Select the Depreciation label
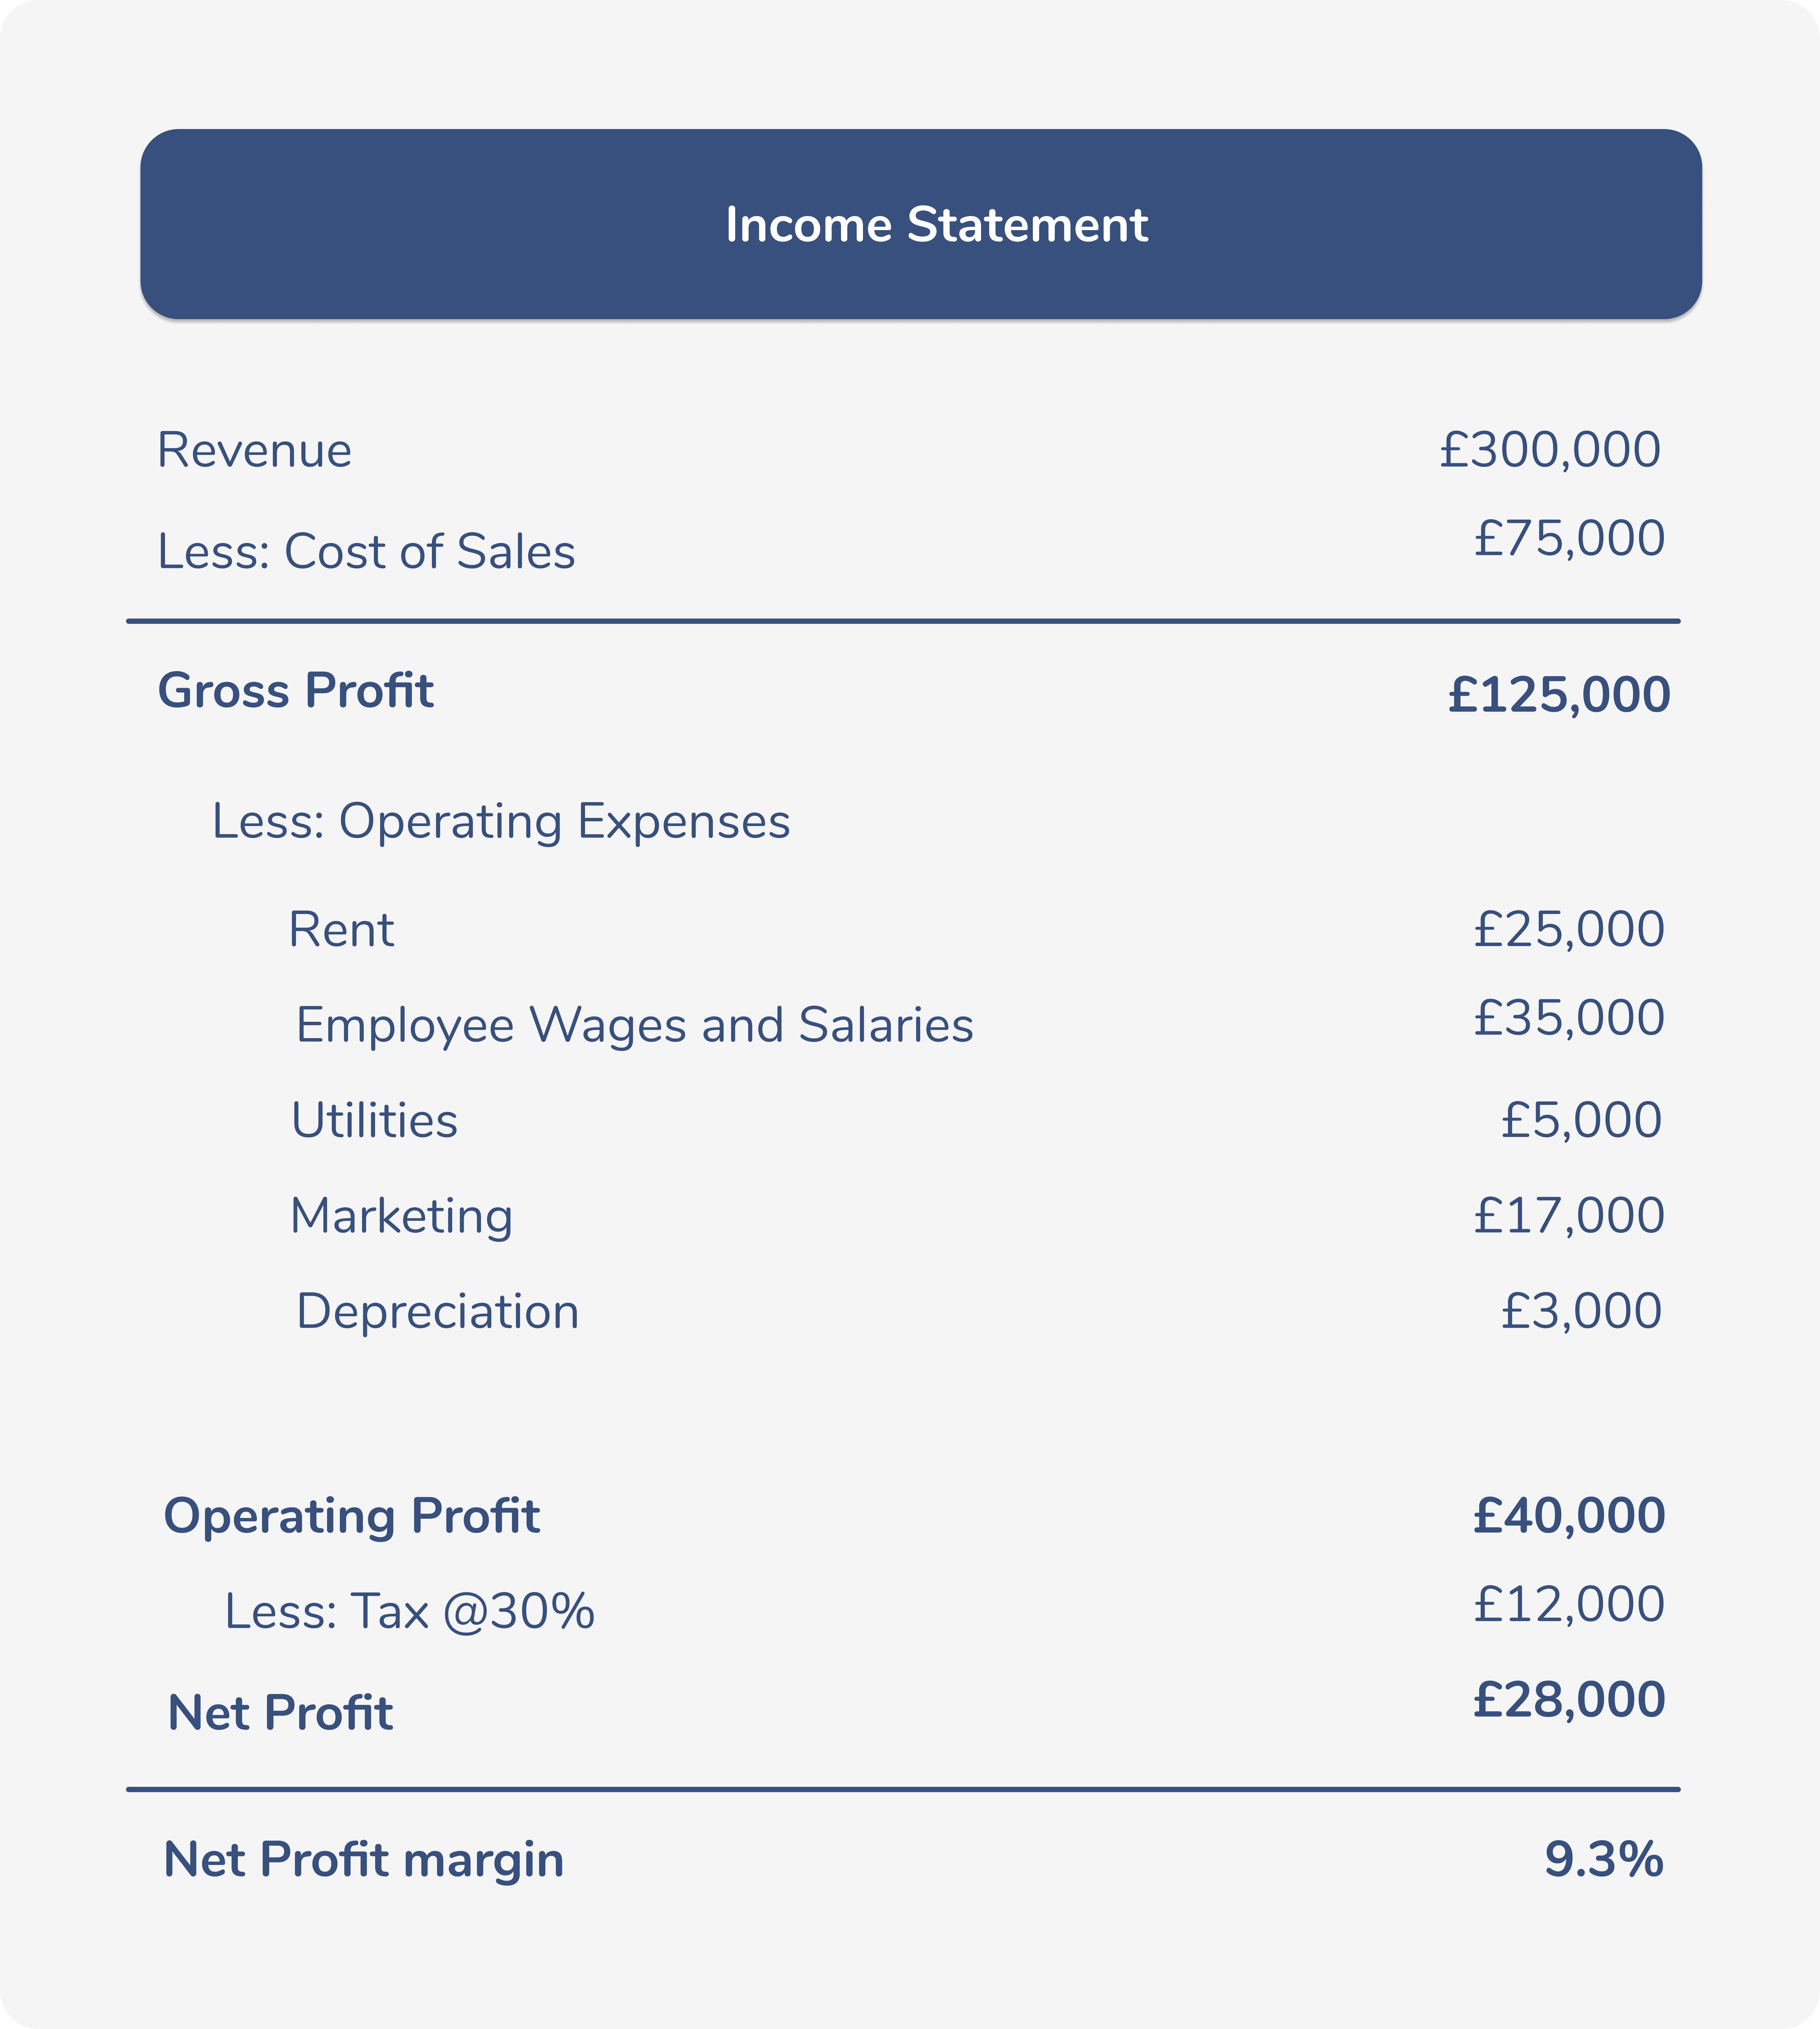Screen dimensions: 1820x2029 437,1311
